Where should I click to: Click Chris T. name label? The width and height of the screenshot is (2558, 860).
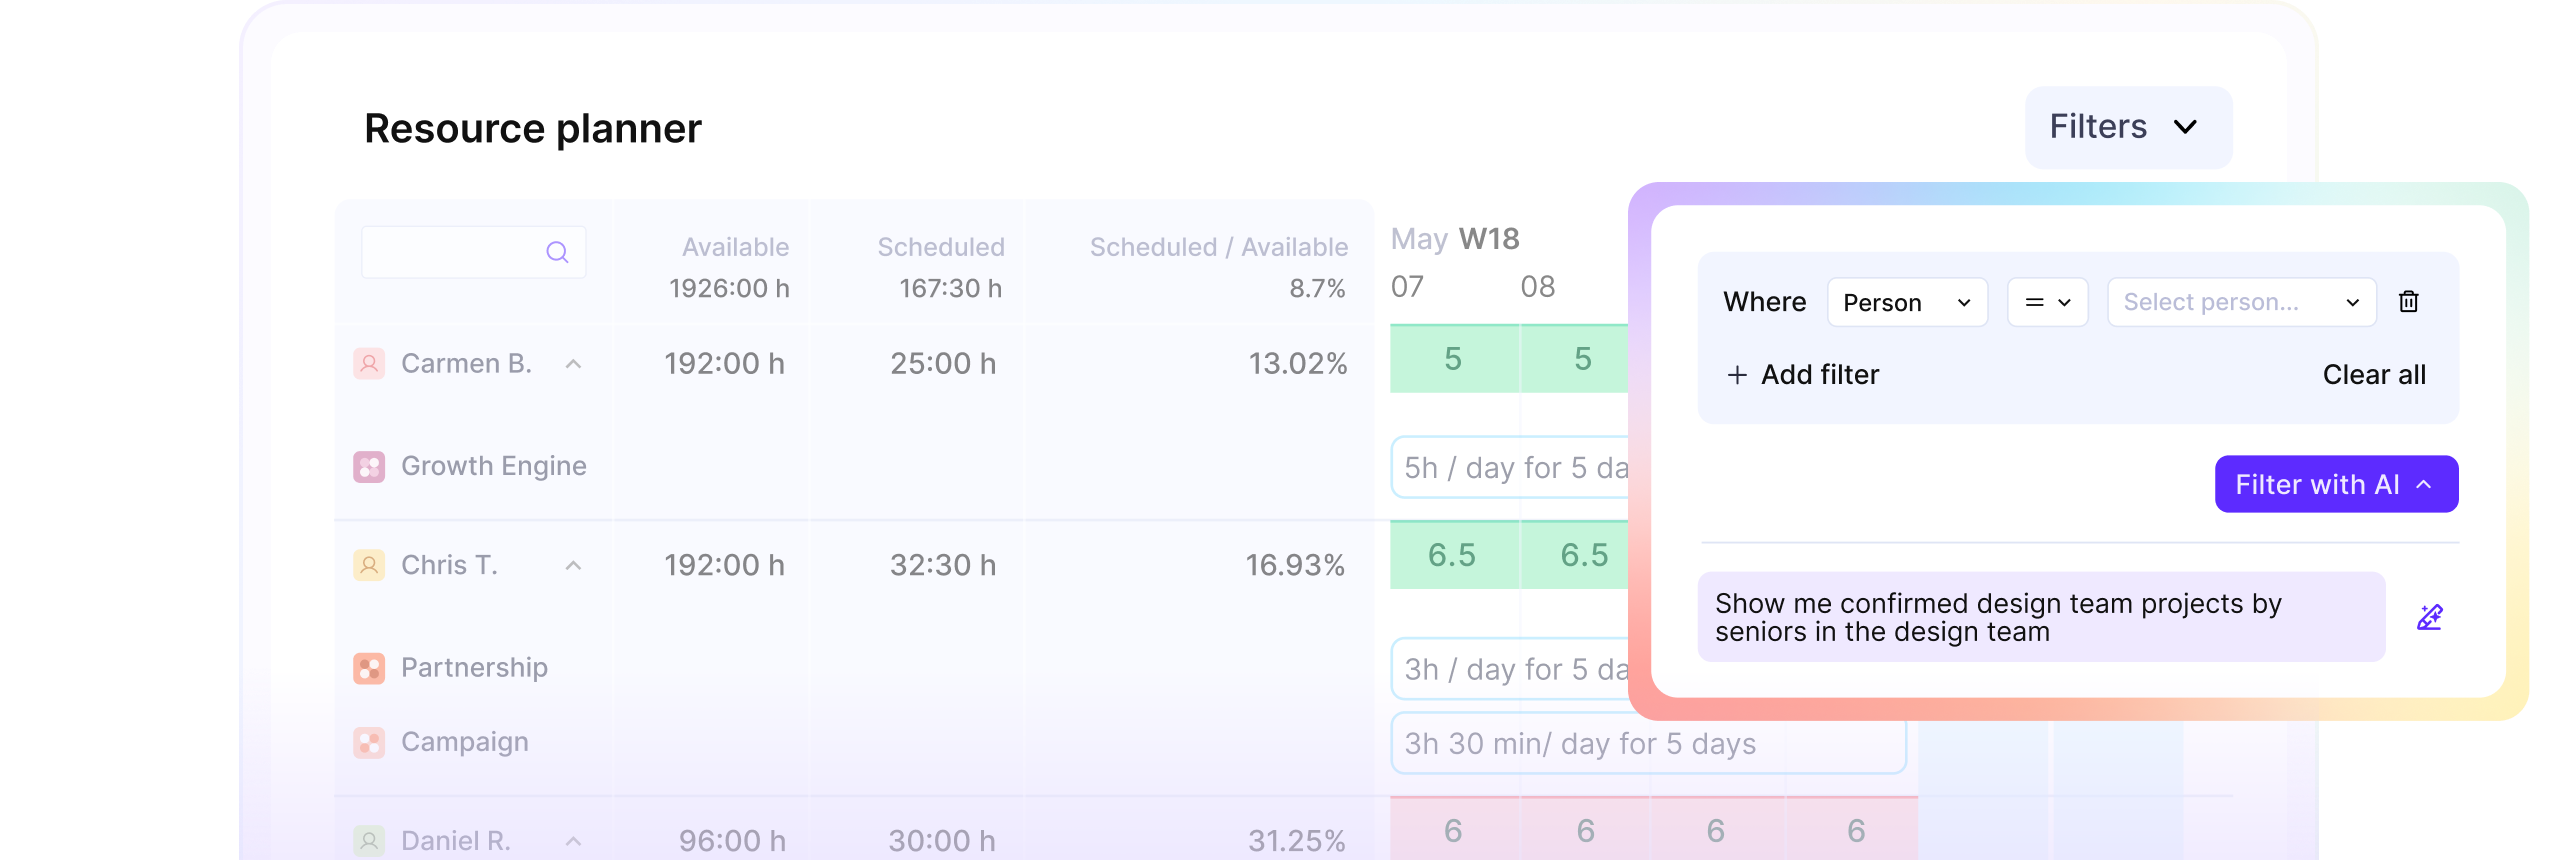[x=449, y=565]
